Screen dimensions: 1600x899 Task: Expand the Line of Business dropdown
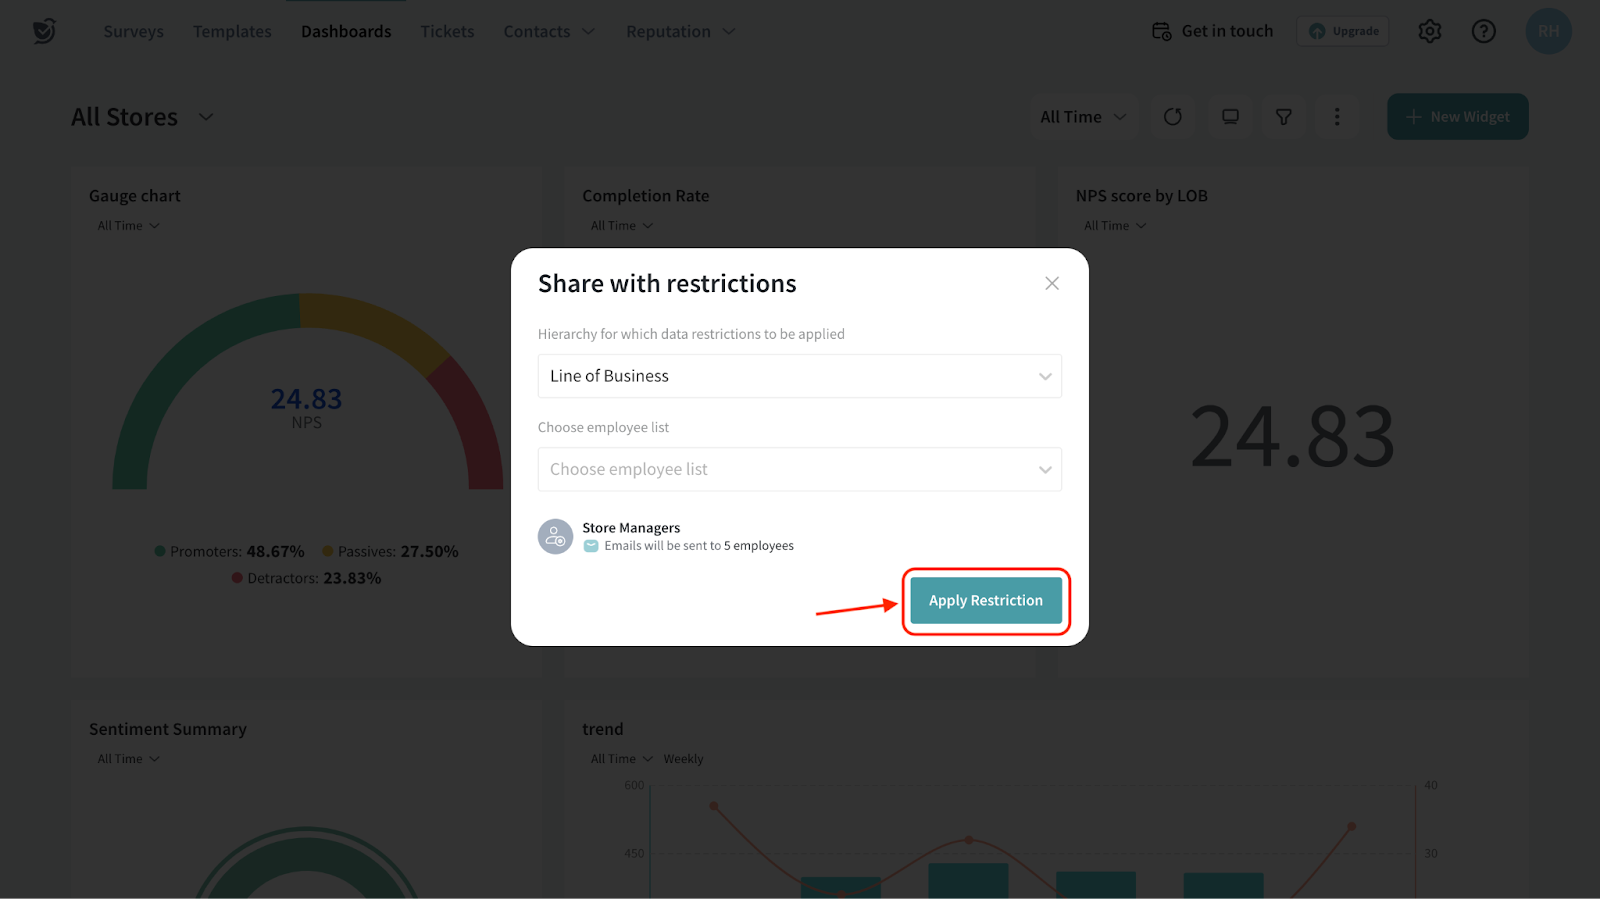click(x=799, y=376)
